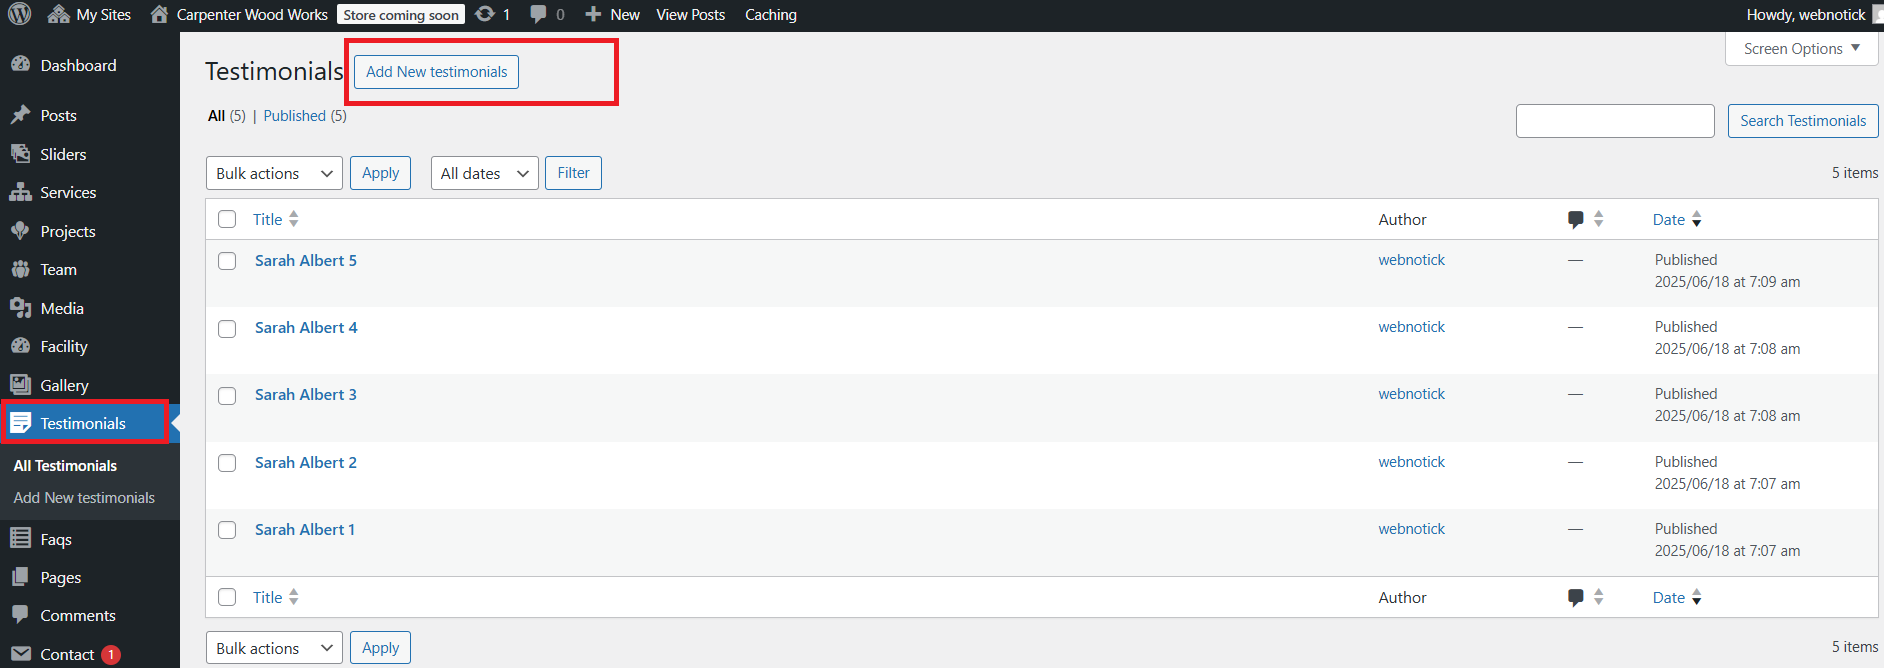Click the Team sidebar icon
The height and width of the screenshot is (668, 1884).
[x=20, y=269]
